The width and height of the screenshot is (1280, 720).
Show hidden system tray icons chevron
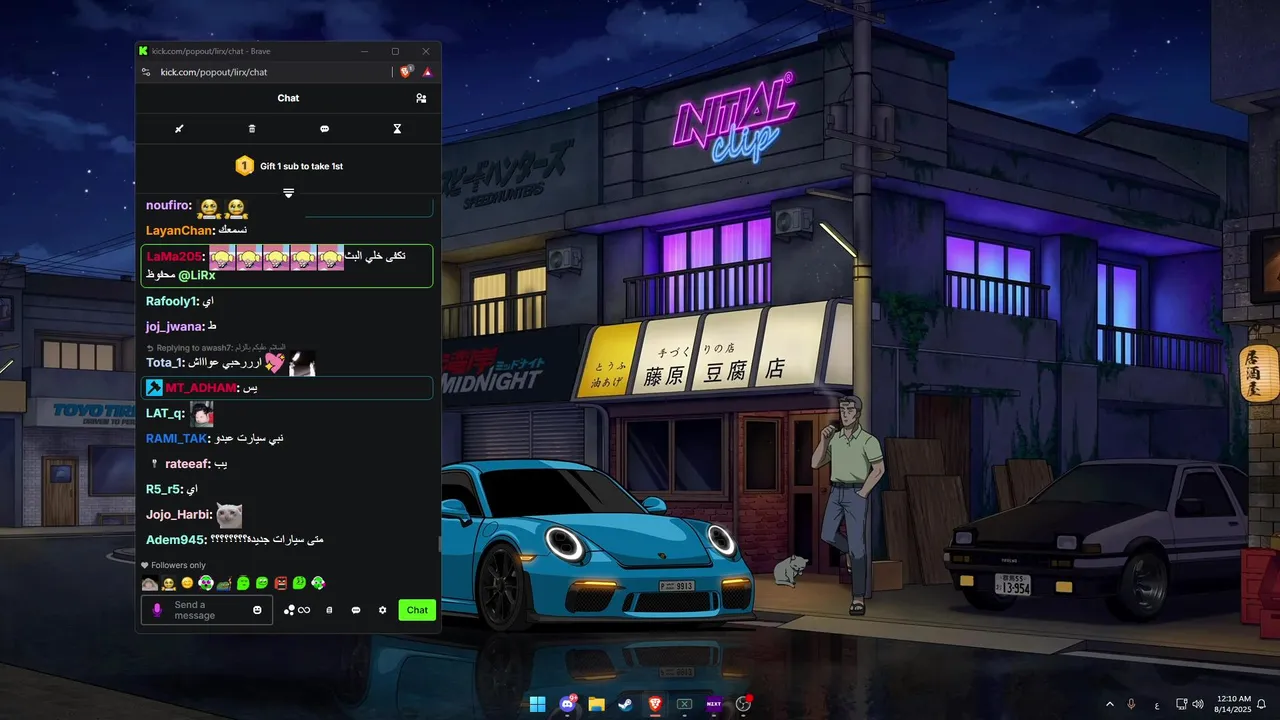(1109, 704)
